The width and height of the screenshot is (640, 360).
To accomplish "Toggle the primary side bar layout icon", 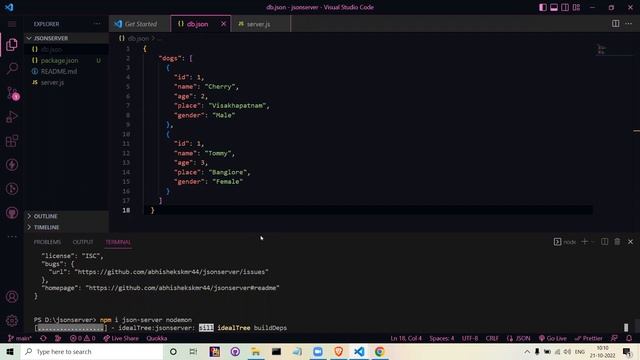I will pos(543,7).
